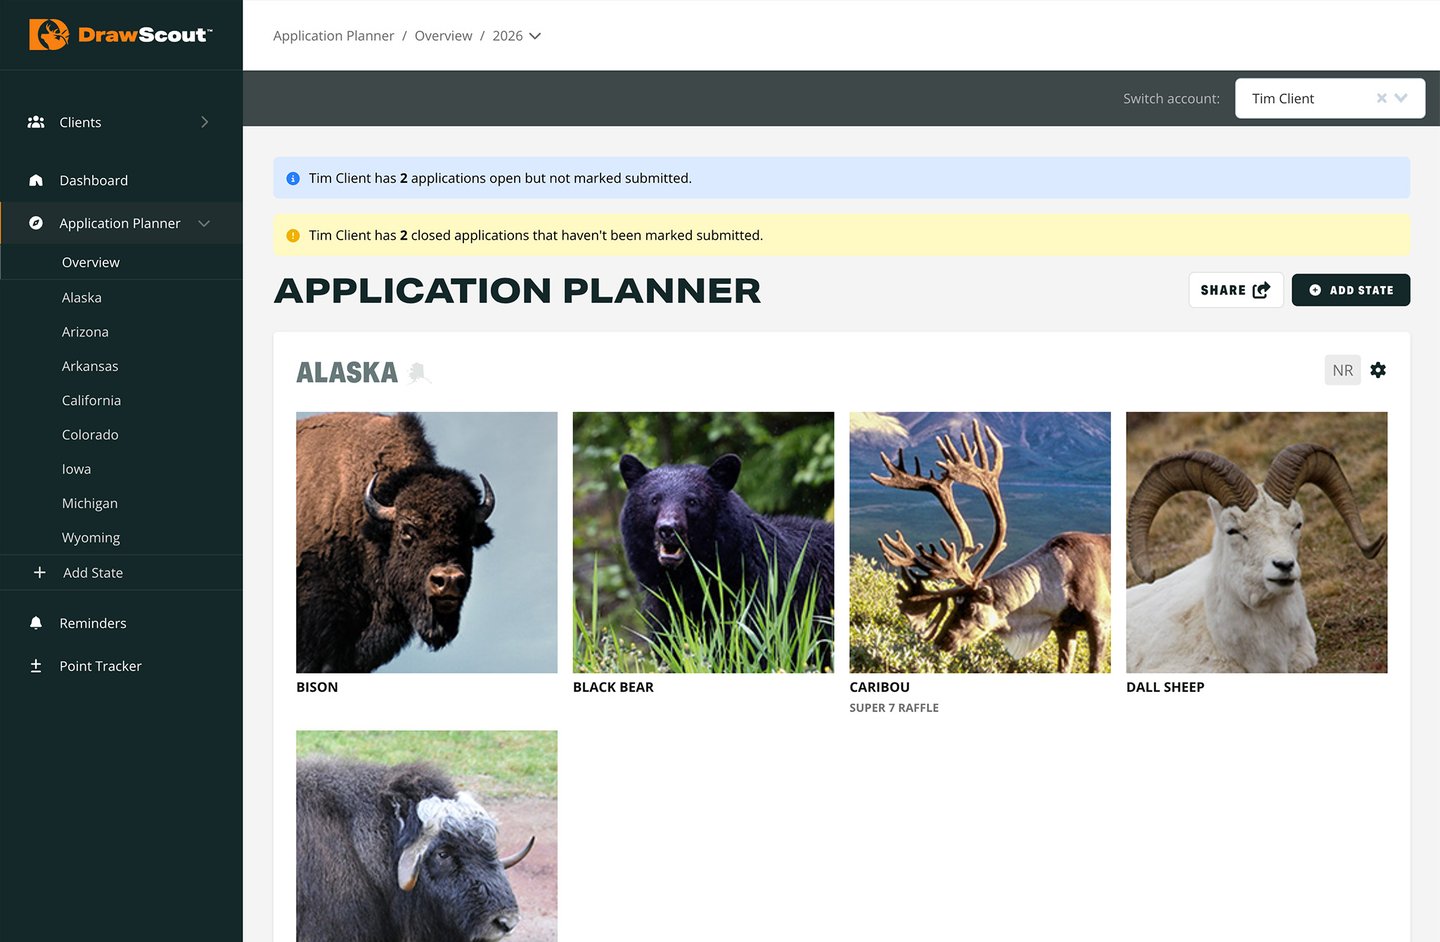The height and width of the screenshot is (942, 1440).
Task: Collapse the Application Planner menu chevron
Action: (x=205, y=223)
